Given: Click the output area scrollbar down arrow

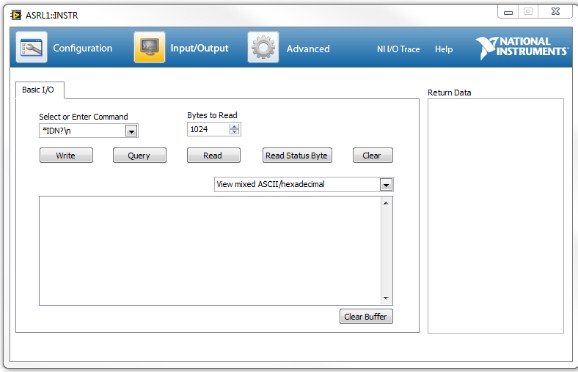Looking at the screenshot, I should click(x=386, y=298).
